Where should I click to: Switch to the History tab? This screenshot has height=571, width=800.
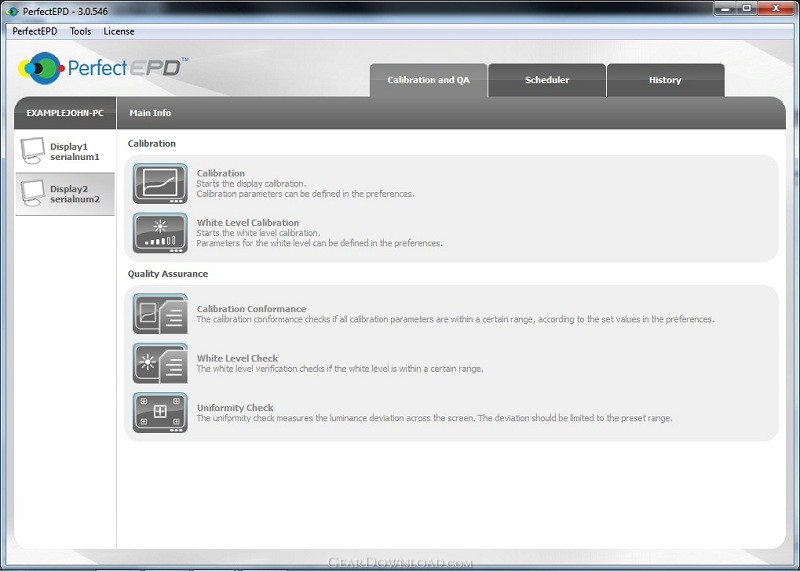665,80
